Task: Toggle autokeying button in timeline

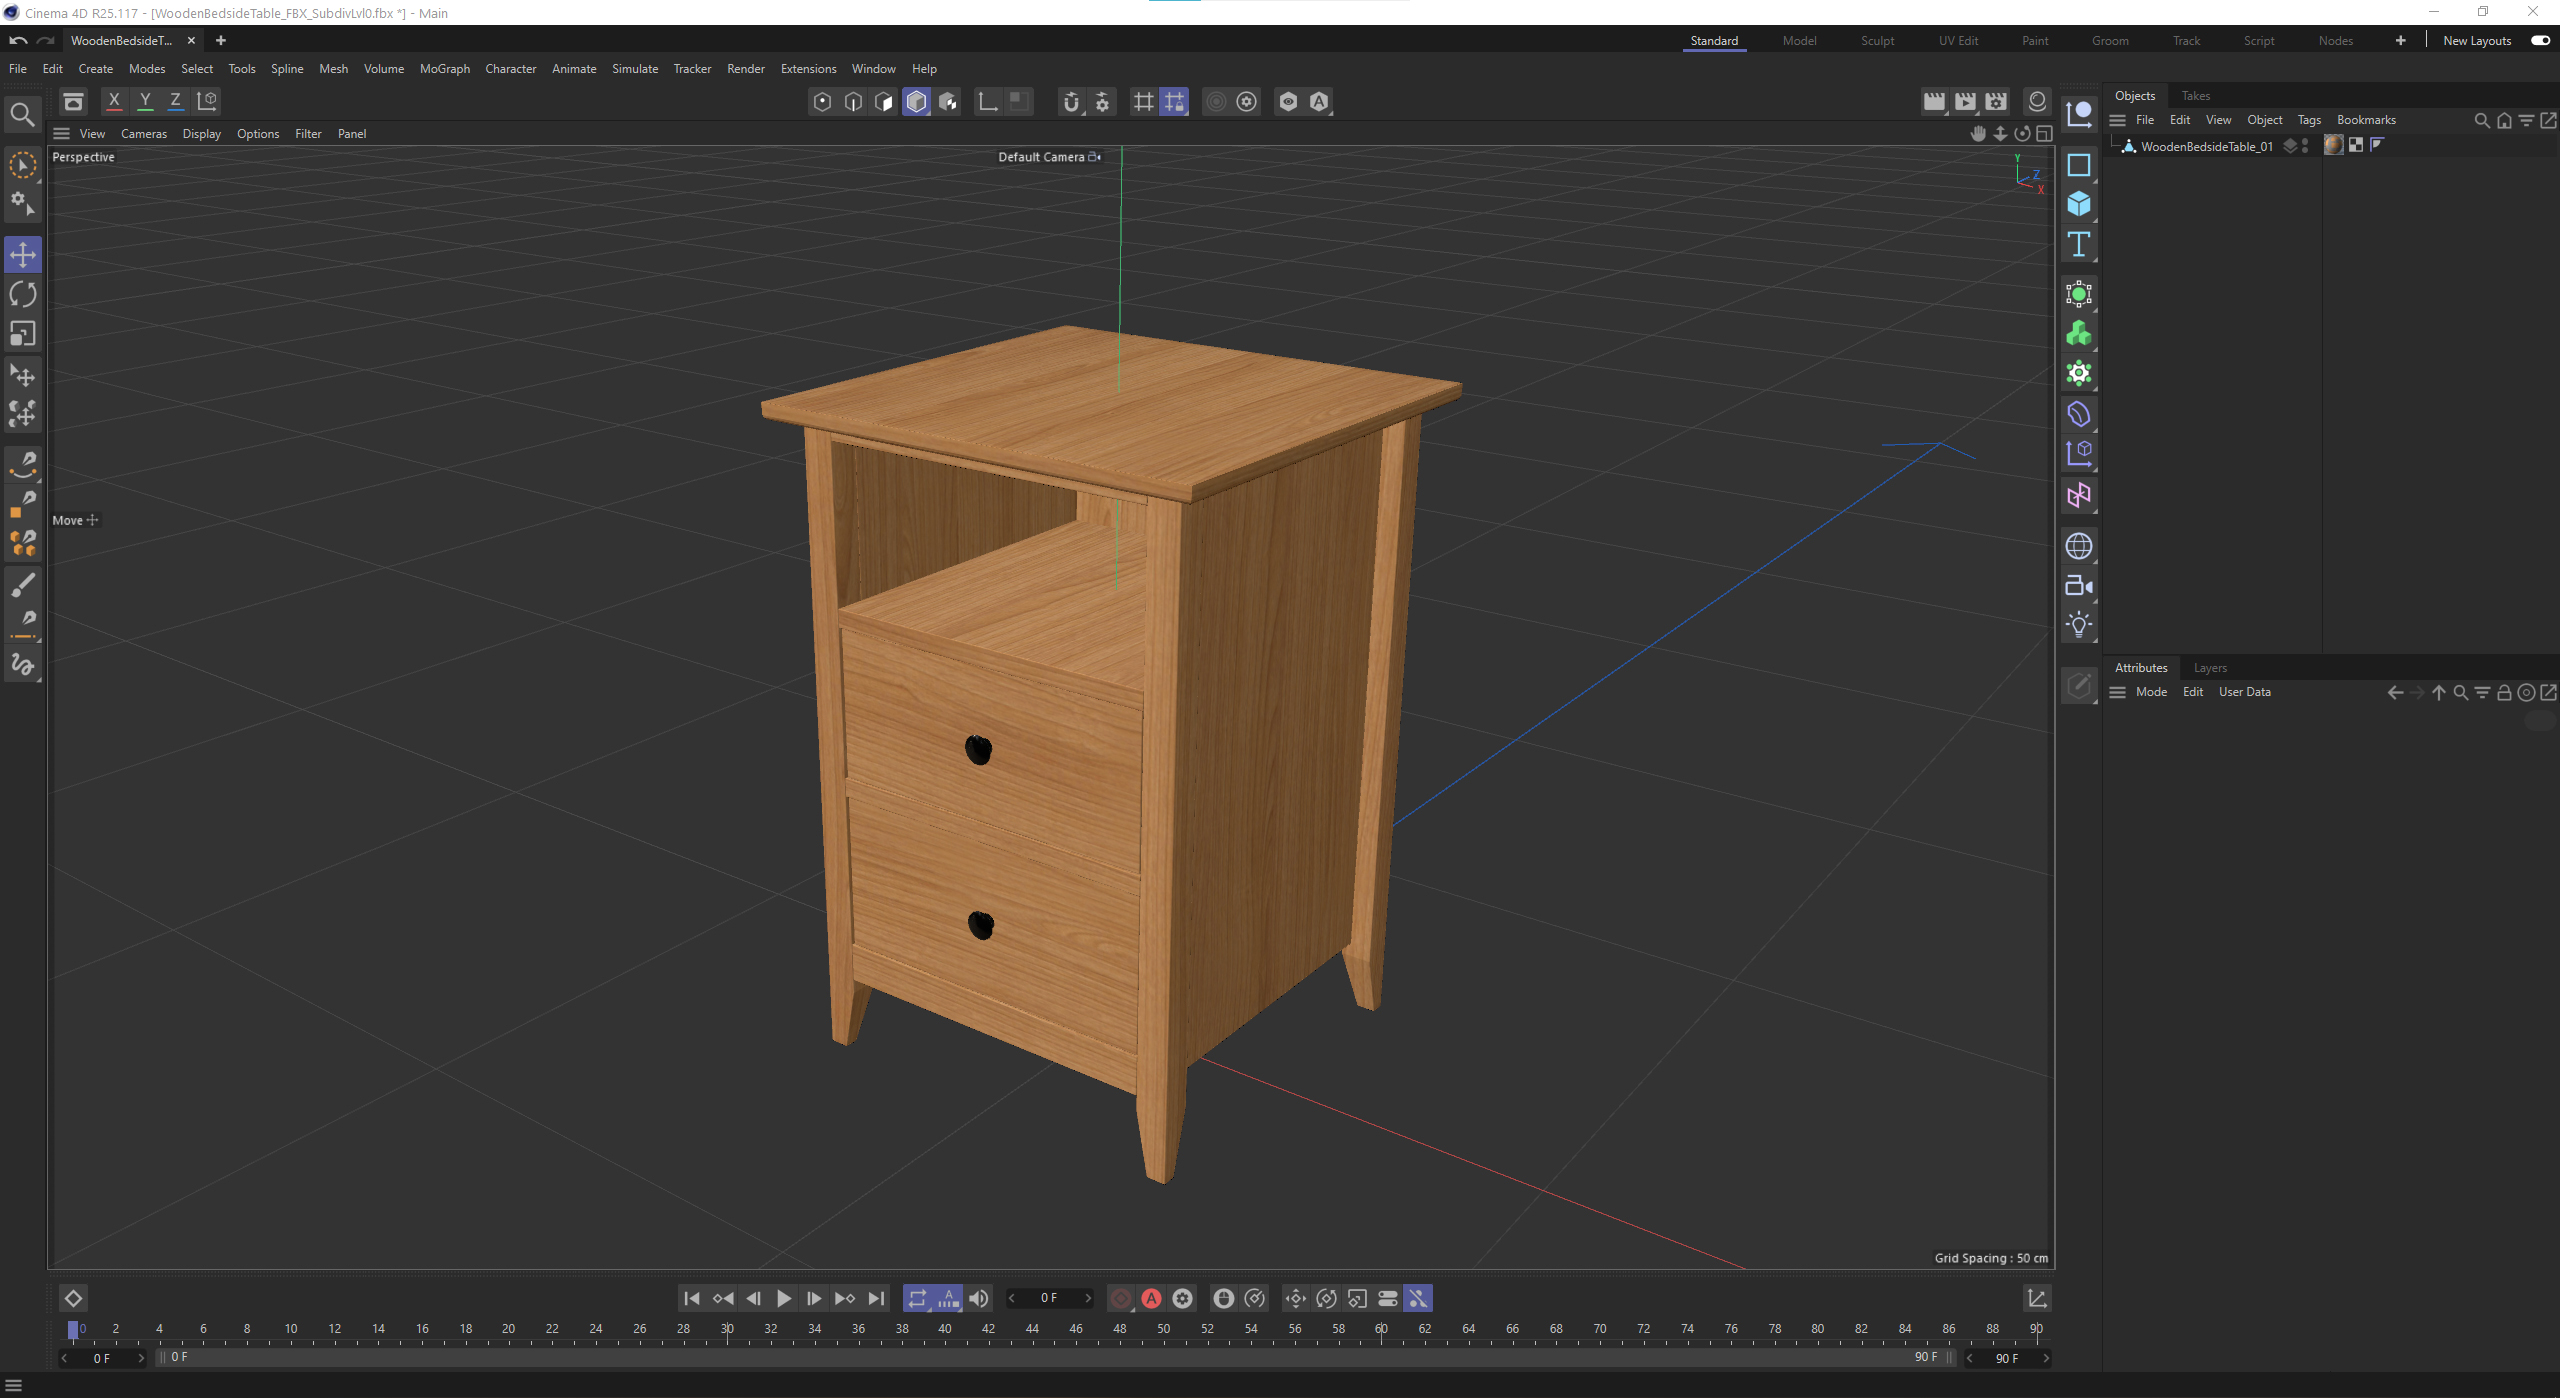Action: 1152,1298
